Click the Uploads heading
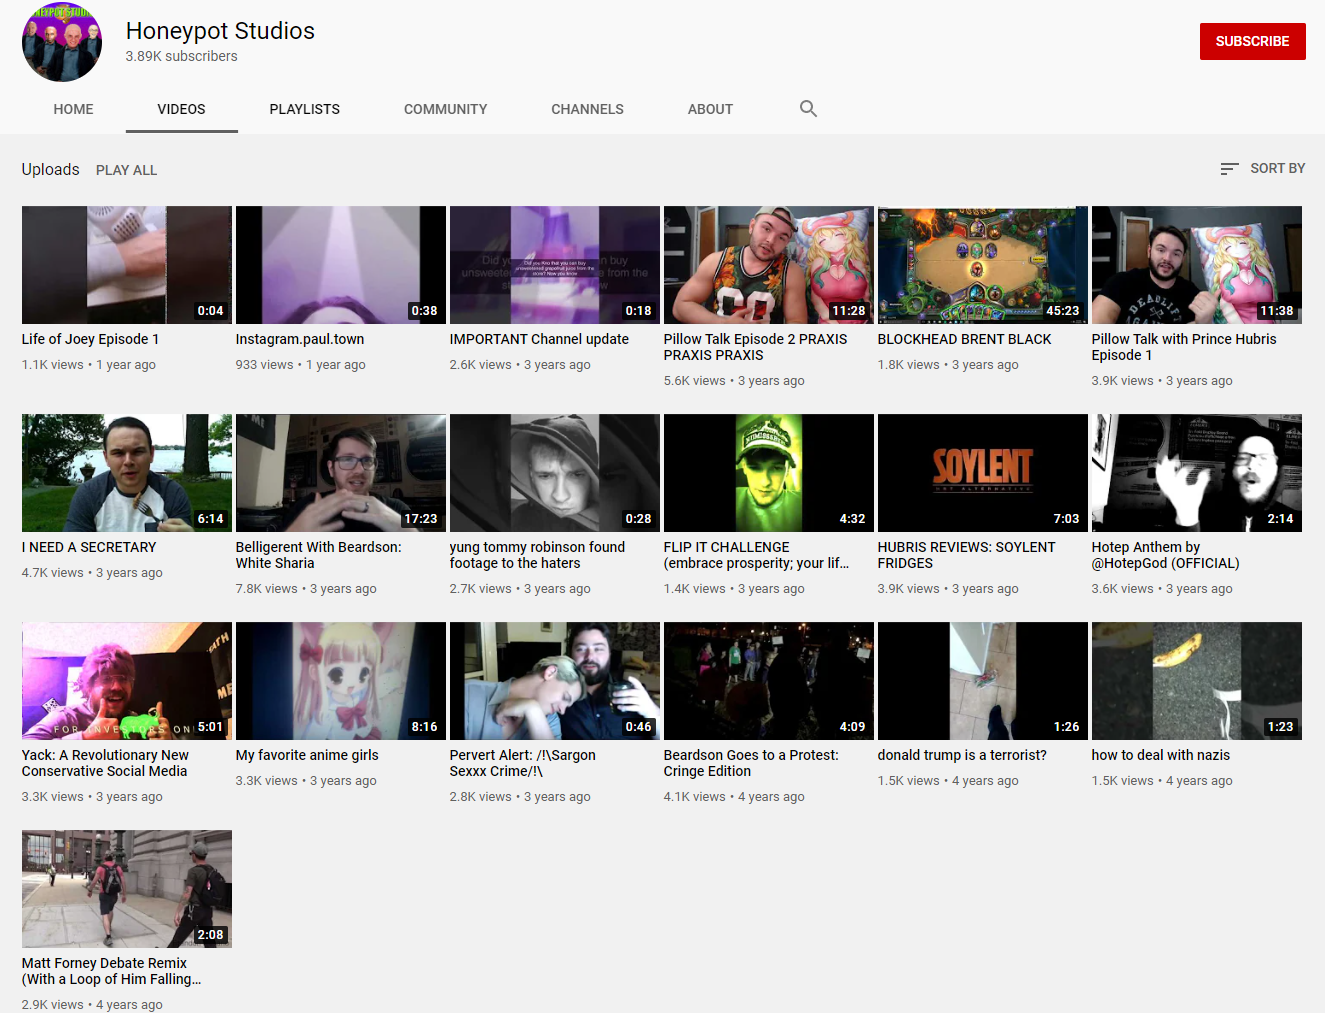1325x1013 pixels. click(x=50, y=169)
